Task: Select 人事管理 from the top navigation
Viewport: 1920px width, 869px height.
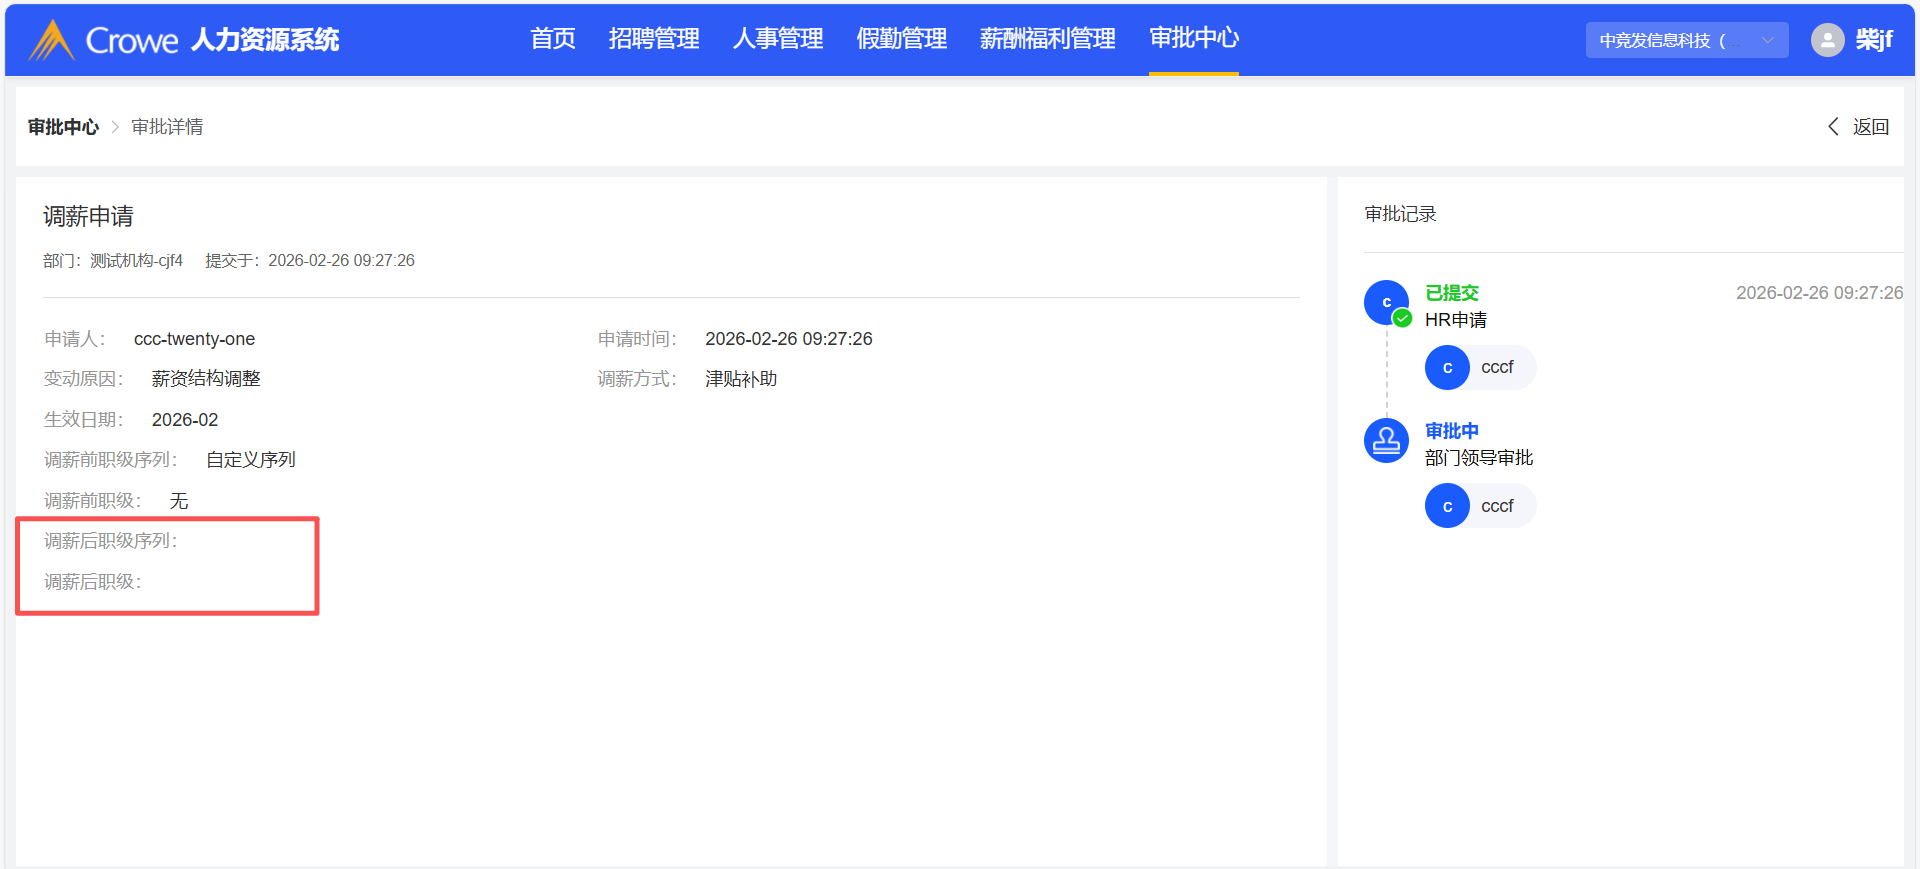Action: [x=777, y=39]
